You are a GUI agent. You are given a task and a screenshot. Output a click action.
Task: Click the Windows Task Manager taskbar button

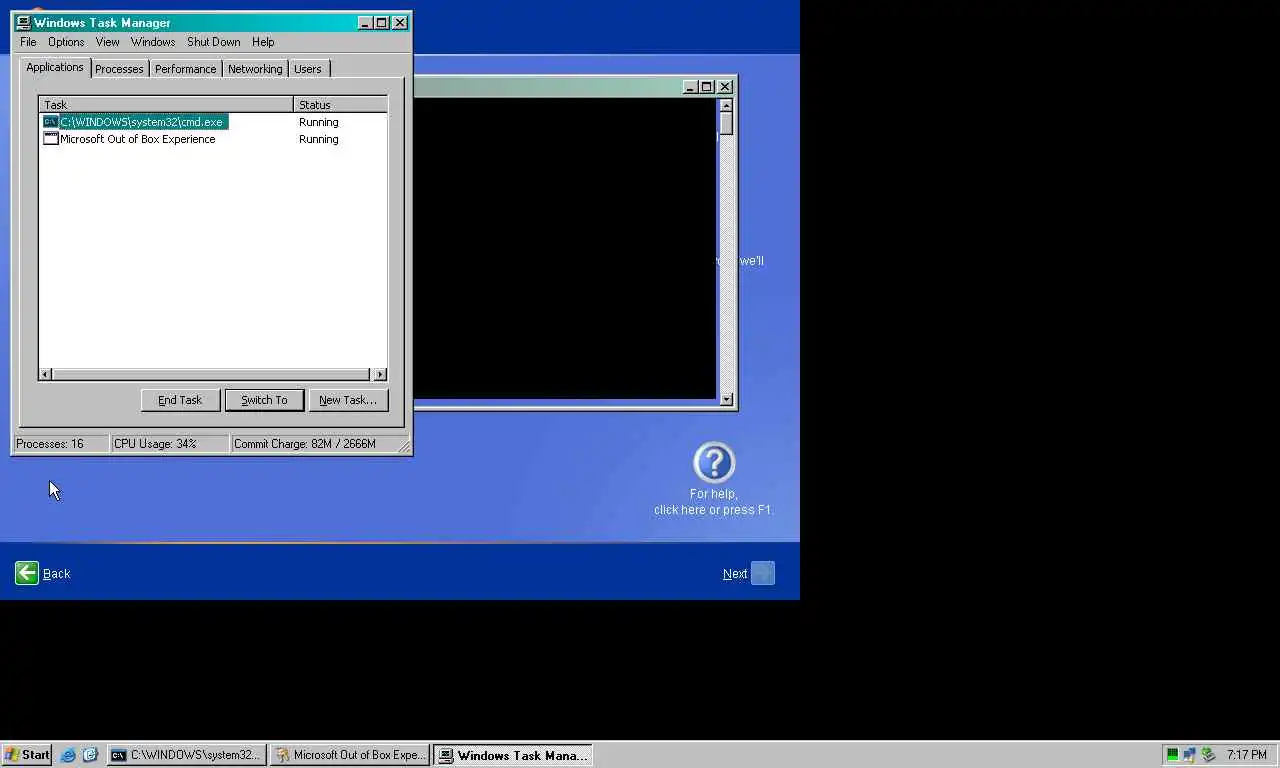pos(513,755)
